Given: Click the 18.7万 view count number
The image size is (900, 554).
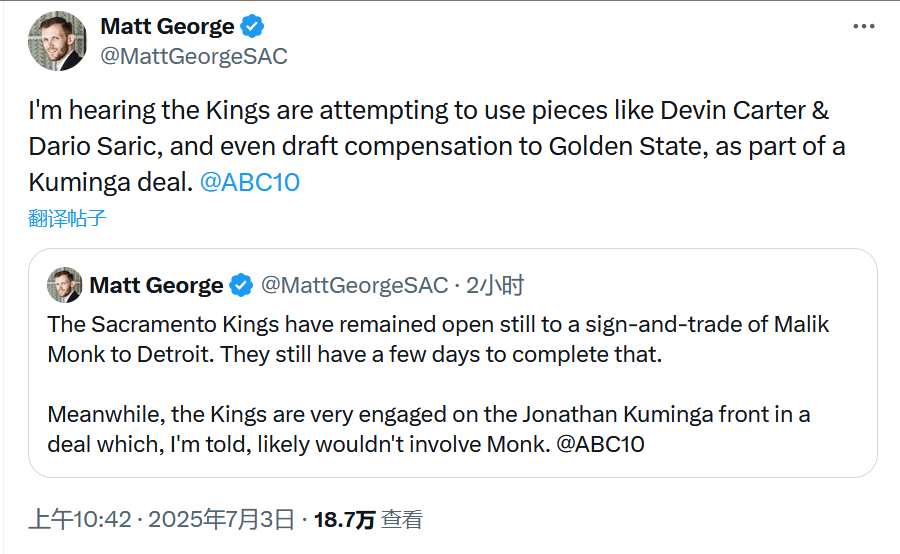Looking at the screenshot, I should coord(344,519).
